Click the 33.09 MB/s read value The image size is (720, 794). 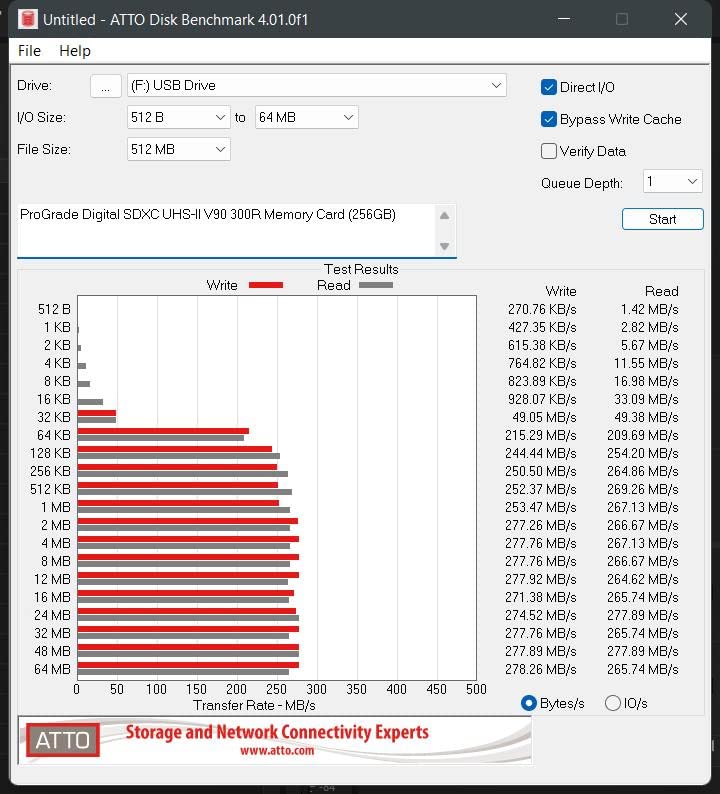(x=646, y=400)
